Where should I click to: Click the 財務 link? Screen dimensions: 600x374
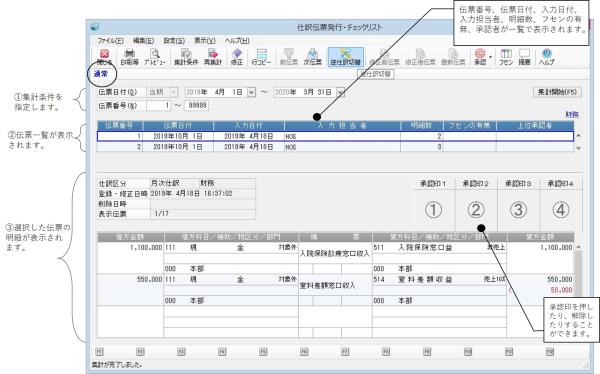572,114
